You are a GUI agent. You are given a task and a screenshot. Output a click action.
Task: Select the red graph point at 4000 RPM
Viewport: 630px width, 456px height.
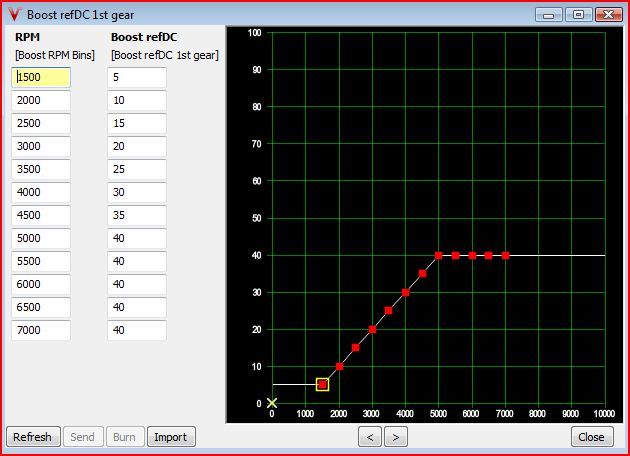(406, 292)
